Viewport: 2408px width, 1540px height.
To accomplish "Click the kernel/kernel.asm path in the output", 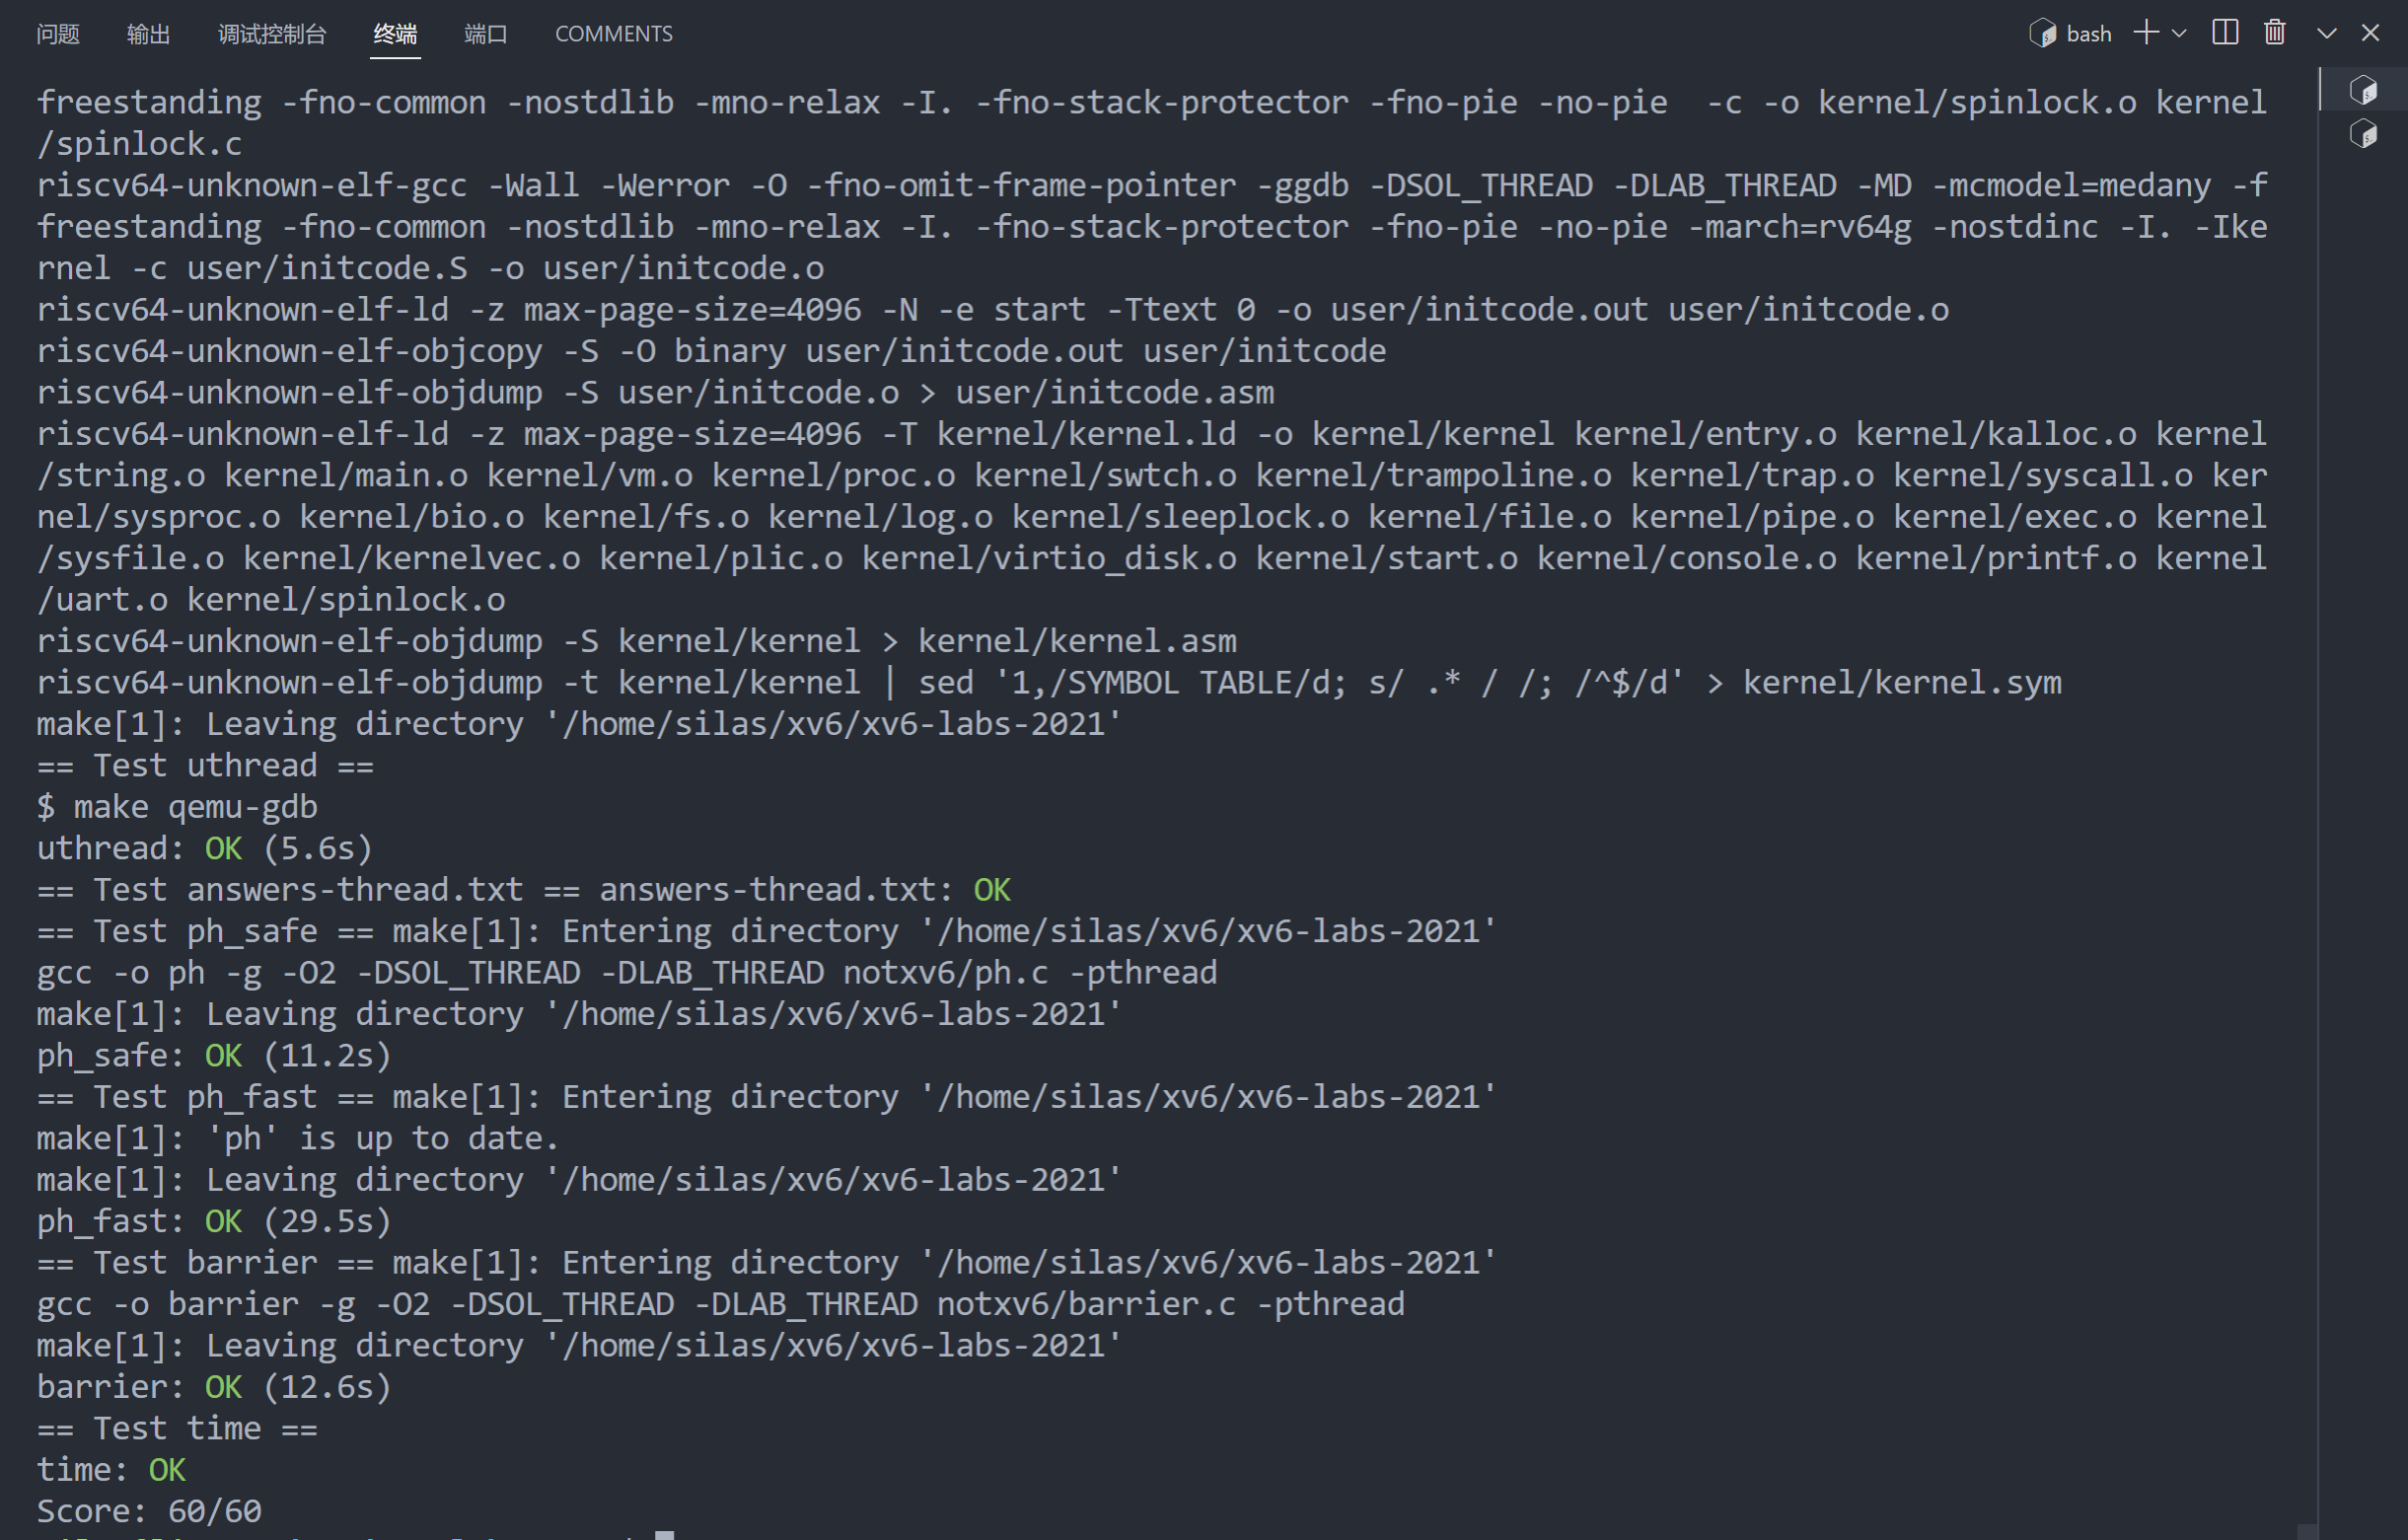I will 1077,641.
